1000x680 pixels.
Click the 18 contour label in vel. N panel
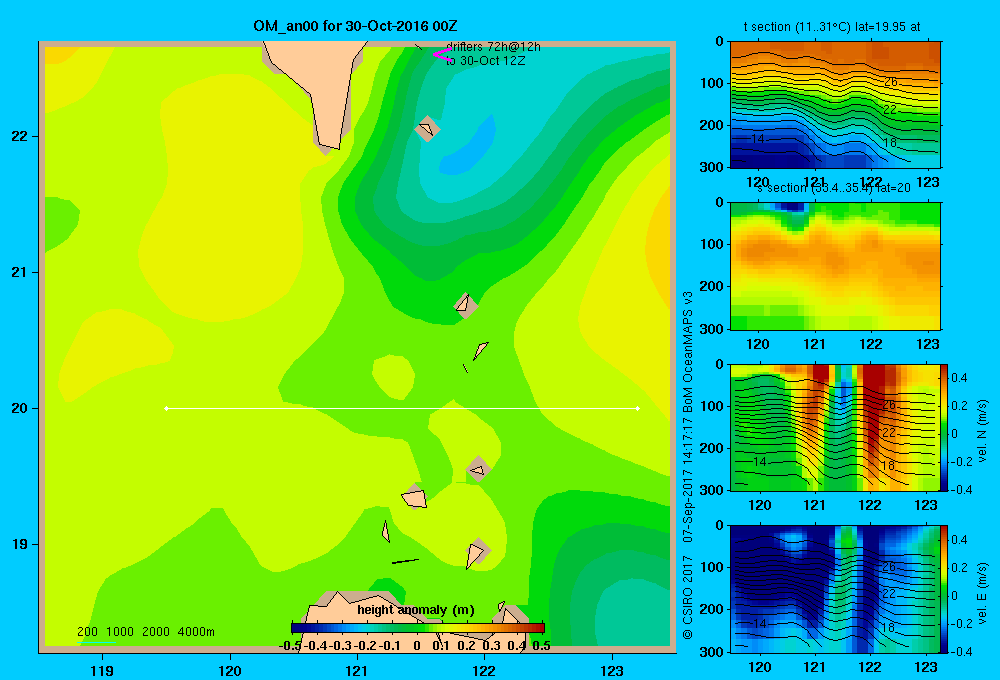tap(888, 466)
